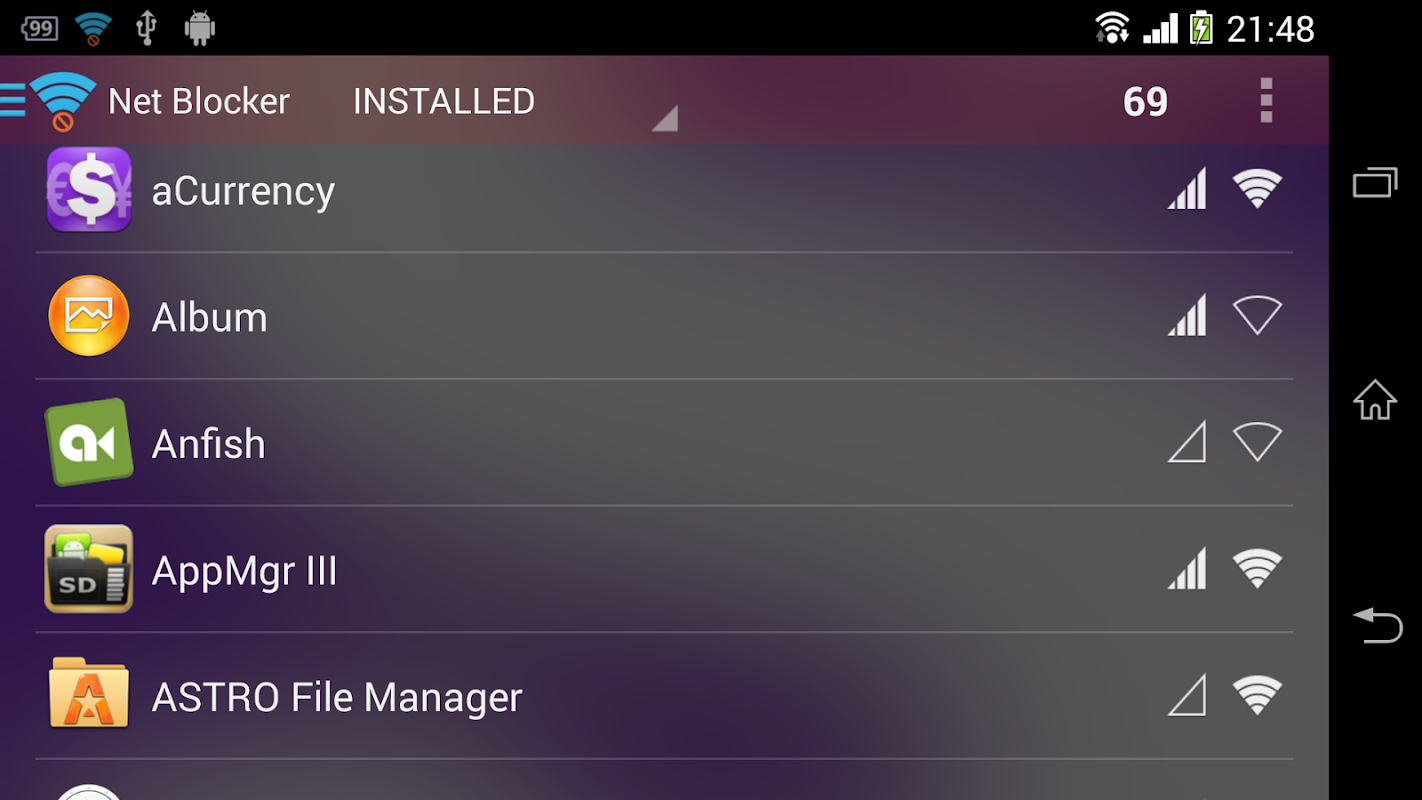Screen dimensions: 1422x800
Task: Tap the Android back navigation button
Action: (1377, 625)
